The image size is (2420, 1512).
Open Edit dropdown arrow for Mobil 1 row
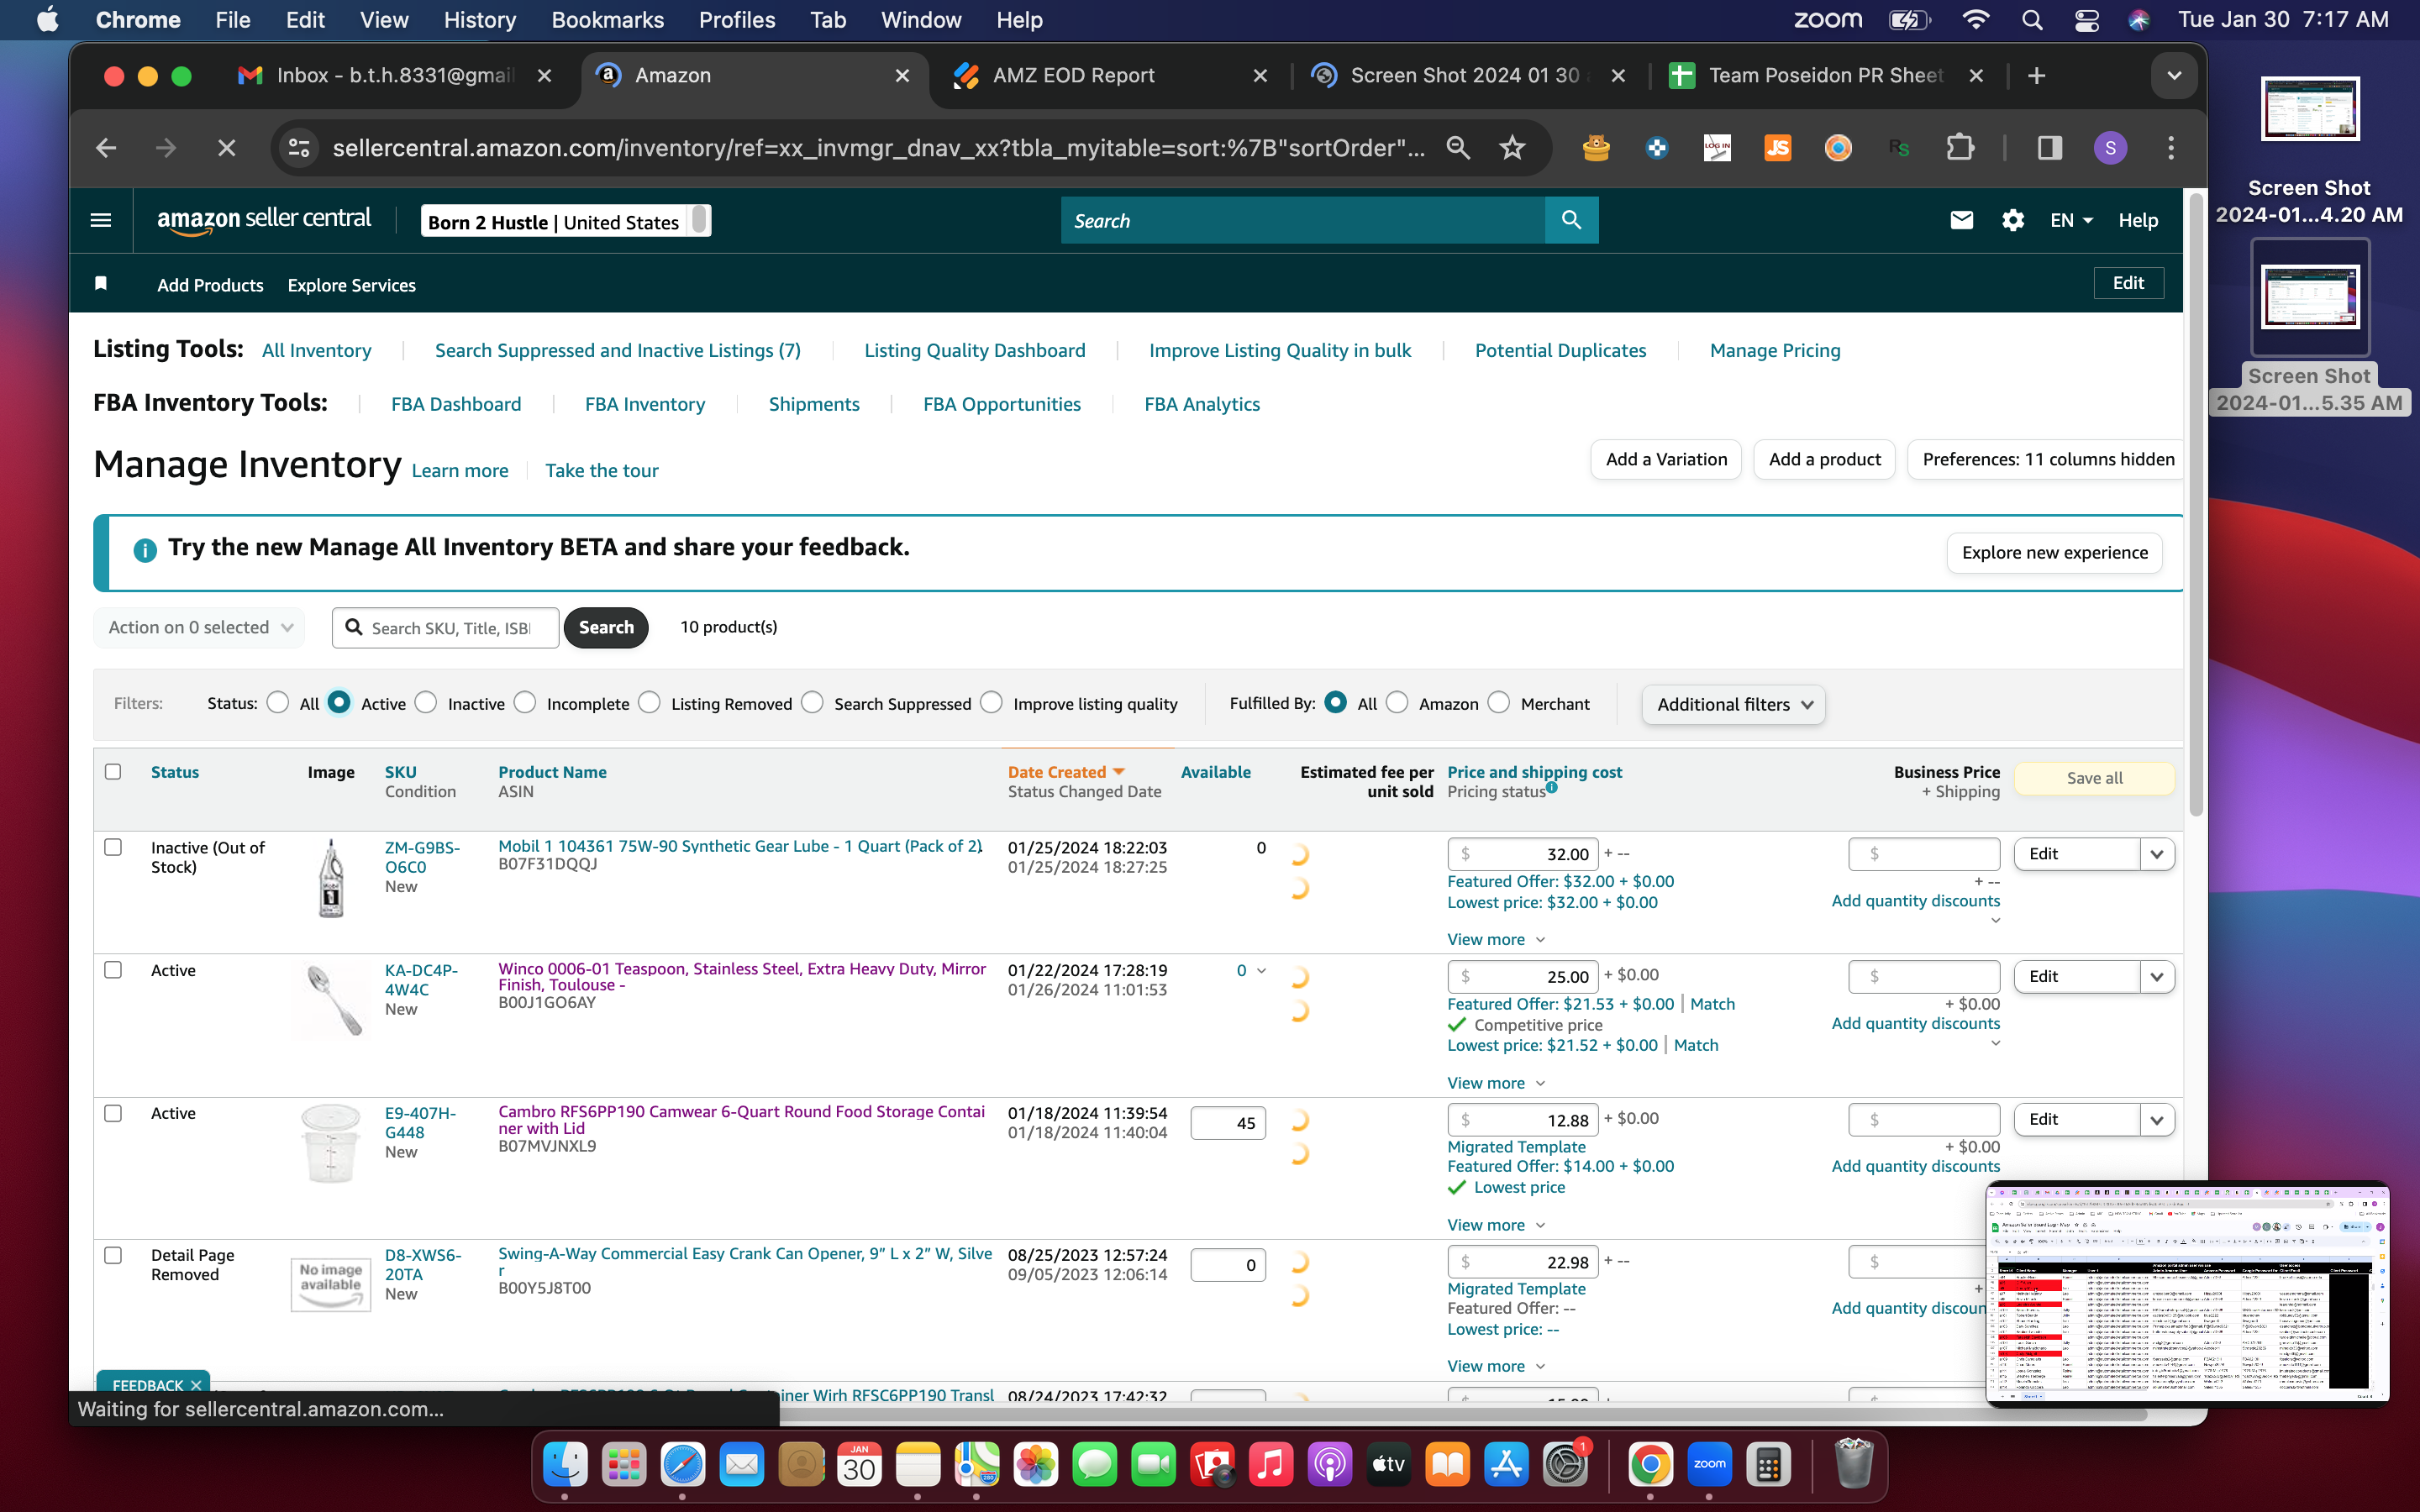(2157, 854)
